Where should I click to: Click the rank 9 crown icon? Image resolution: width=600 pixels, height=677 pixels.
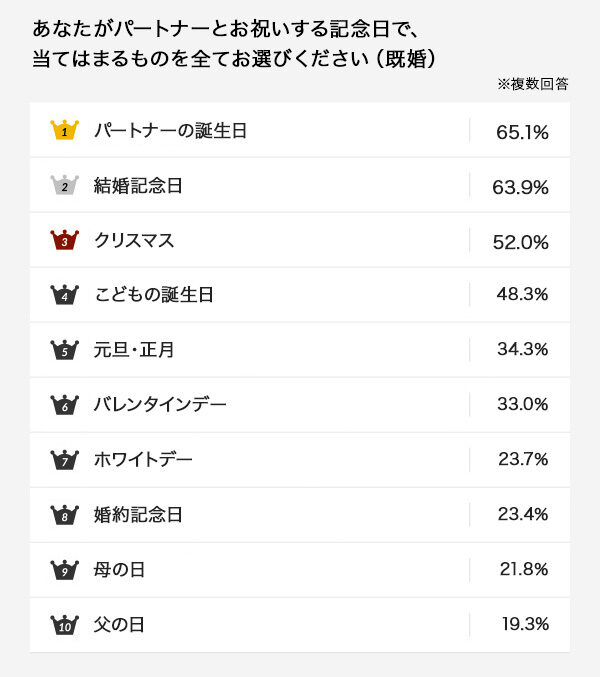pyautogui.click(x=64, y=570)
